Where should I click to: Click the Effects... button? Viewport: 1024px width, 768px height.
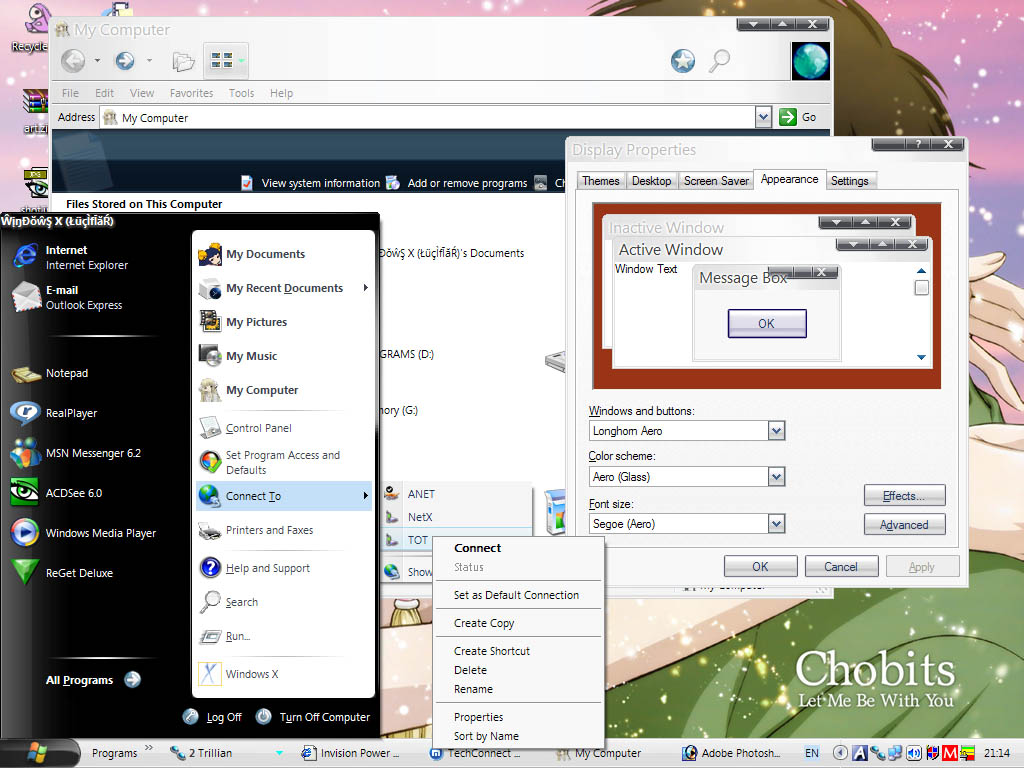click(904, 495)
